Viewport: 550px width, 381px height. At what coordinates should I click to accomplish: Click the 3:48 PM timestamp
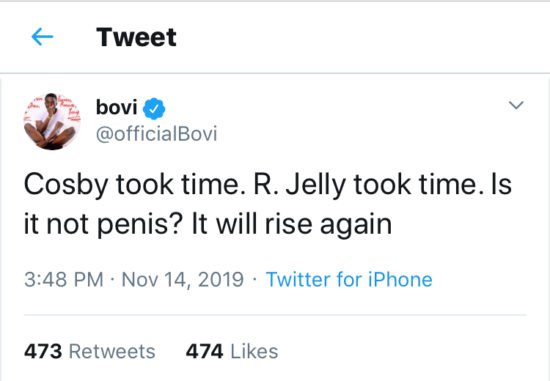(64, 280)
